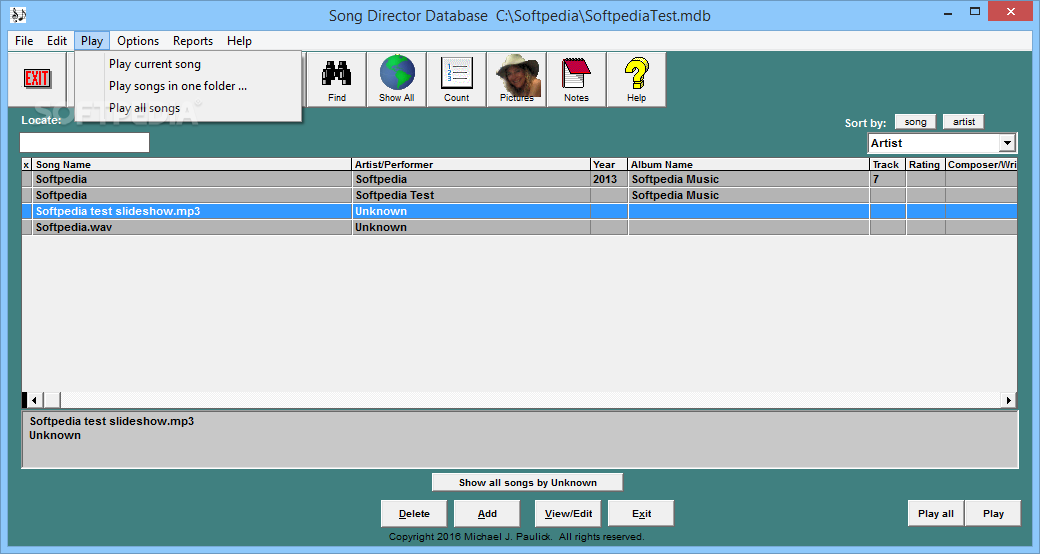Click the Help question mark icon
Screen dimensions: 1040x554
(x=636, y=79)
